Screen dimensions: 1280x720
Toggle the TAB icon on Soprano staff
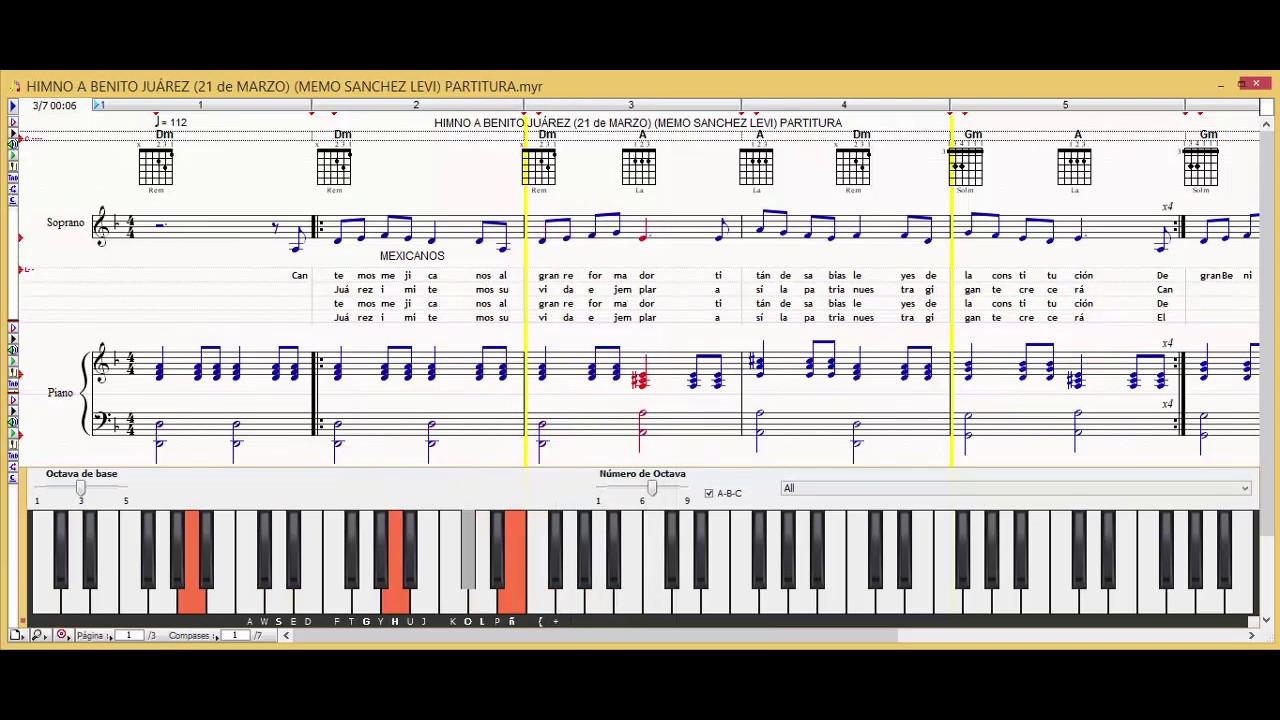[13, 177]
